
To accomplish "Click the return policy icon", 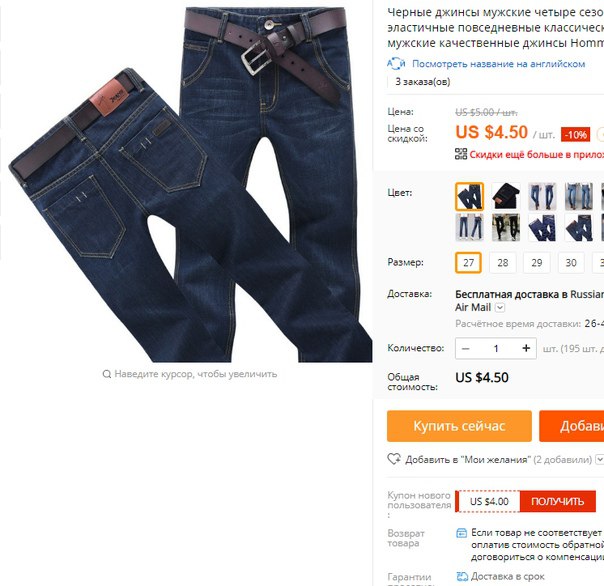I will click(461, 533).
